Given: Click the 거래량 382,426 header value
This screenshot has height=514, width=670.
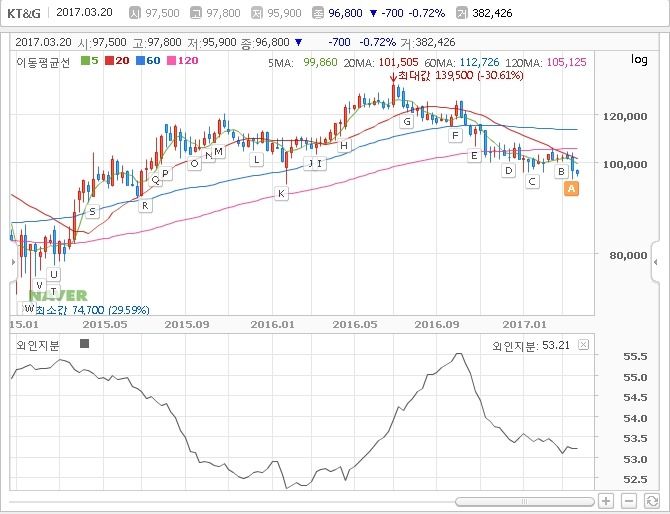Looking at the screenshot, I should tap(492, 13).
